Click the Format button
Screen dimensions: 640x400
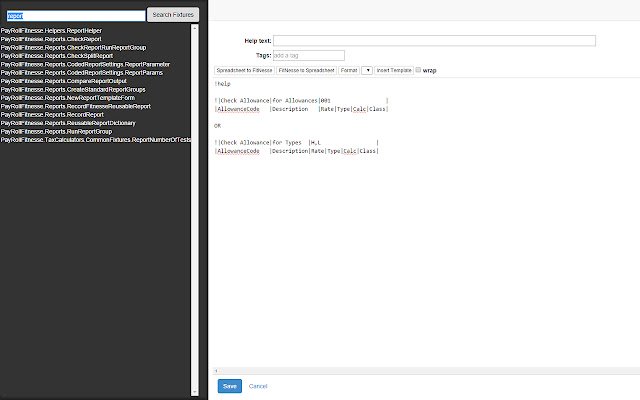coord(349,71)
